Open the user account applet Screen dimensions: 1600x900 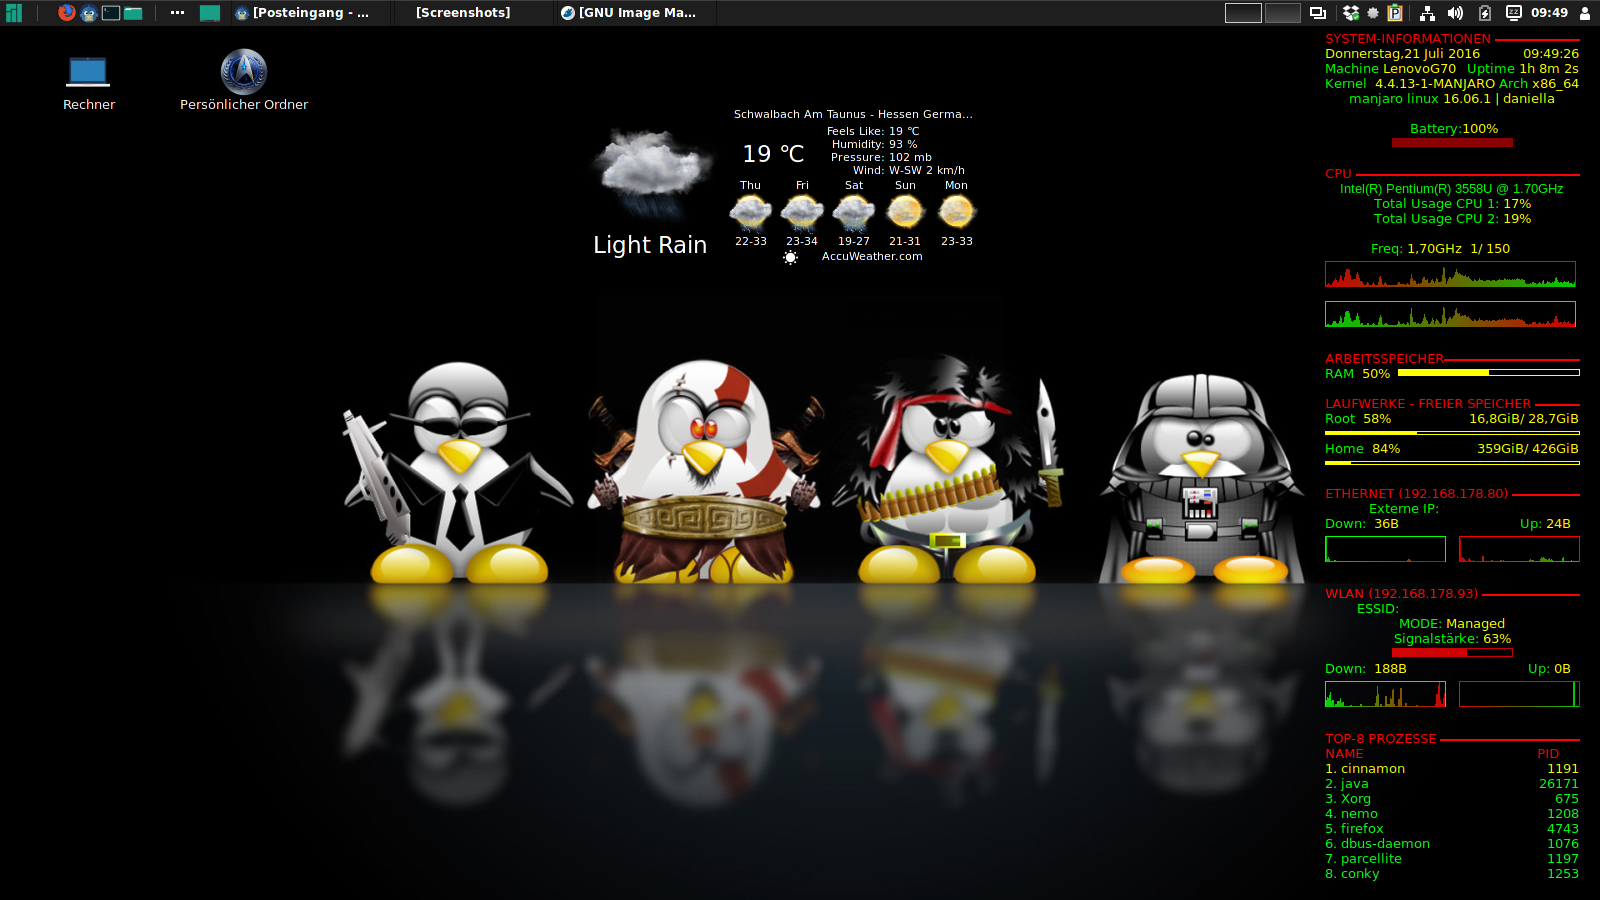(x=1585, y=13)
